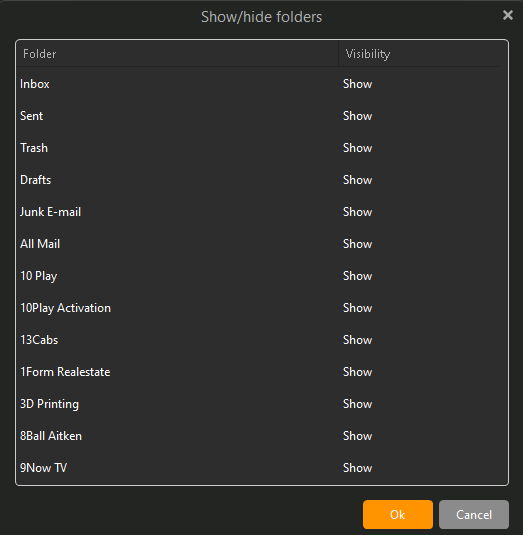The width and height of the screenshot is (523, 535).
Task: Open visibility dropdown for All Mail
Action: tap(357, 244)
